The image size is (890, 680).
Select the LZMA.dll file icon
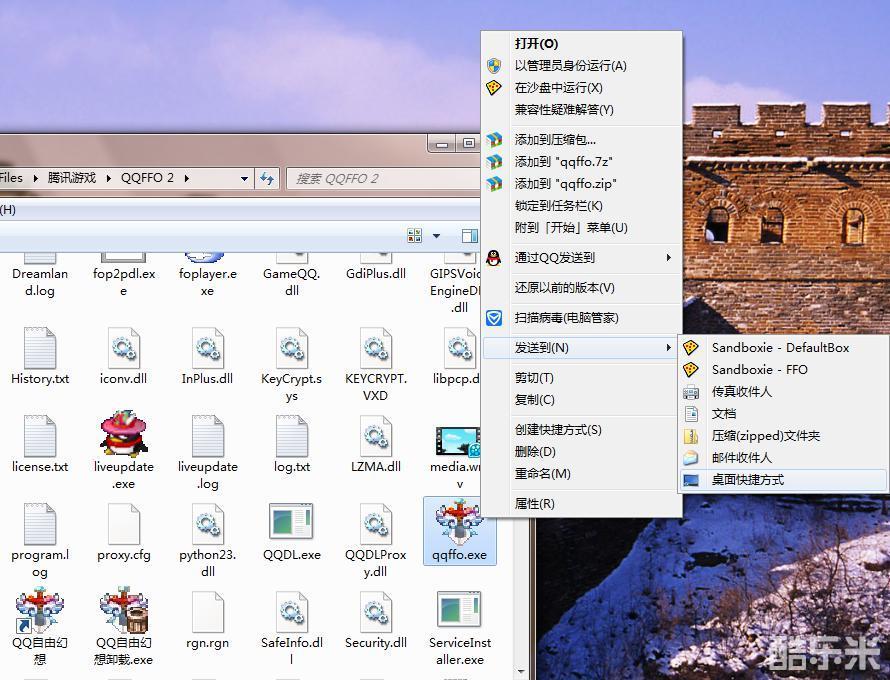point(376,436)
